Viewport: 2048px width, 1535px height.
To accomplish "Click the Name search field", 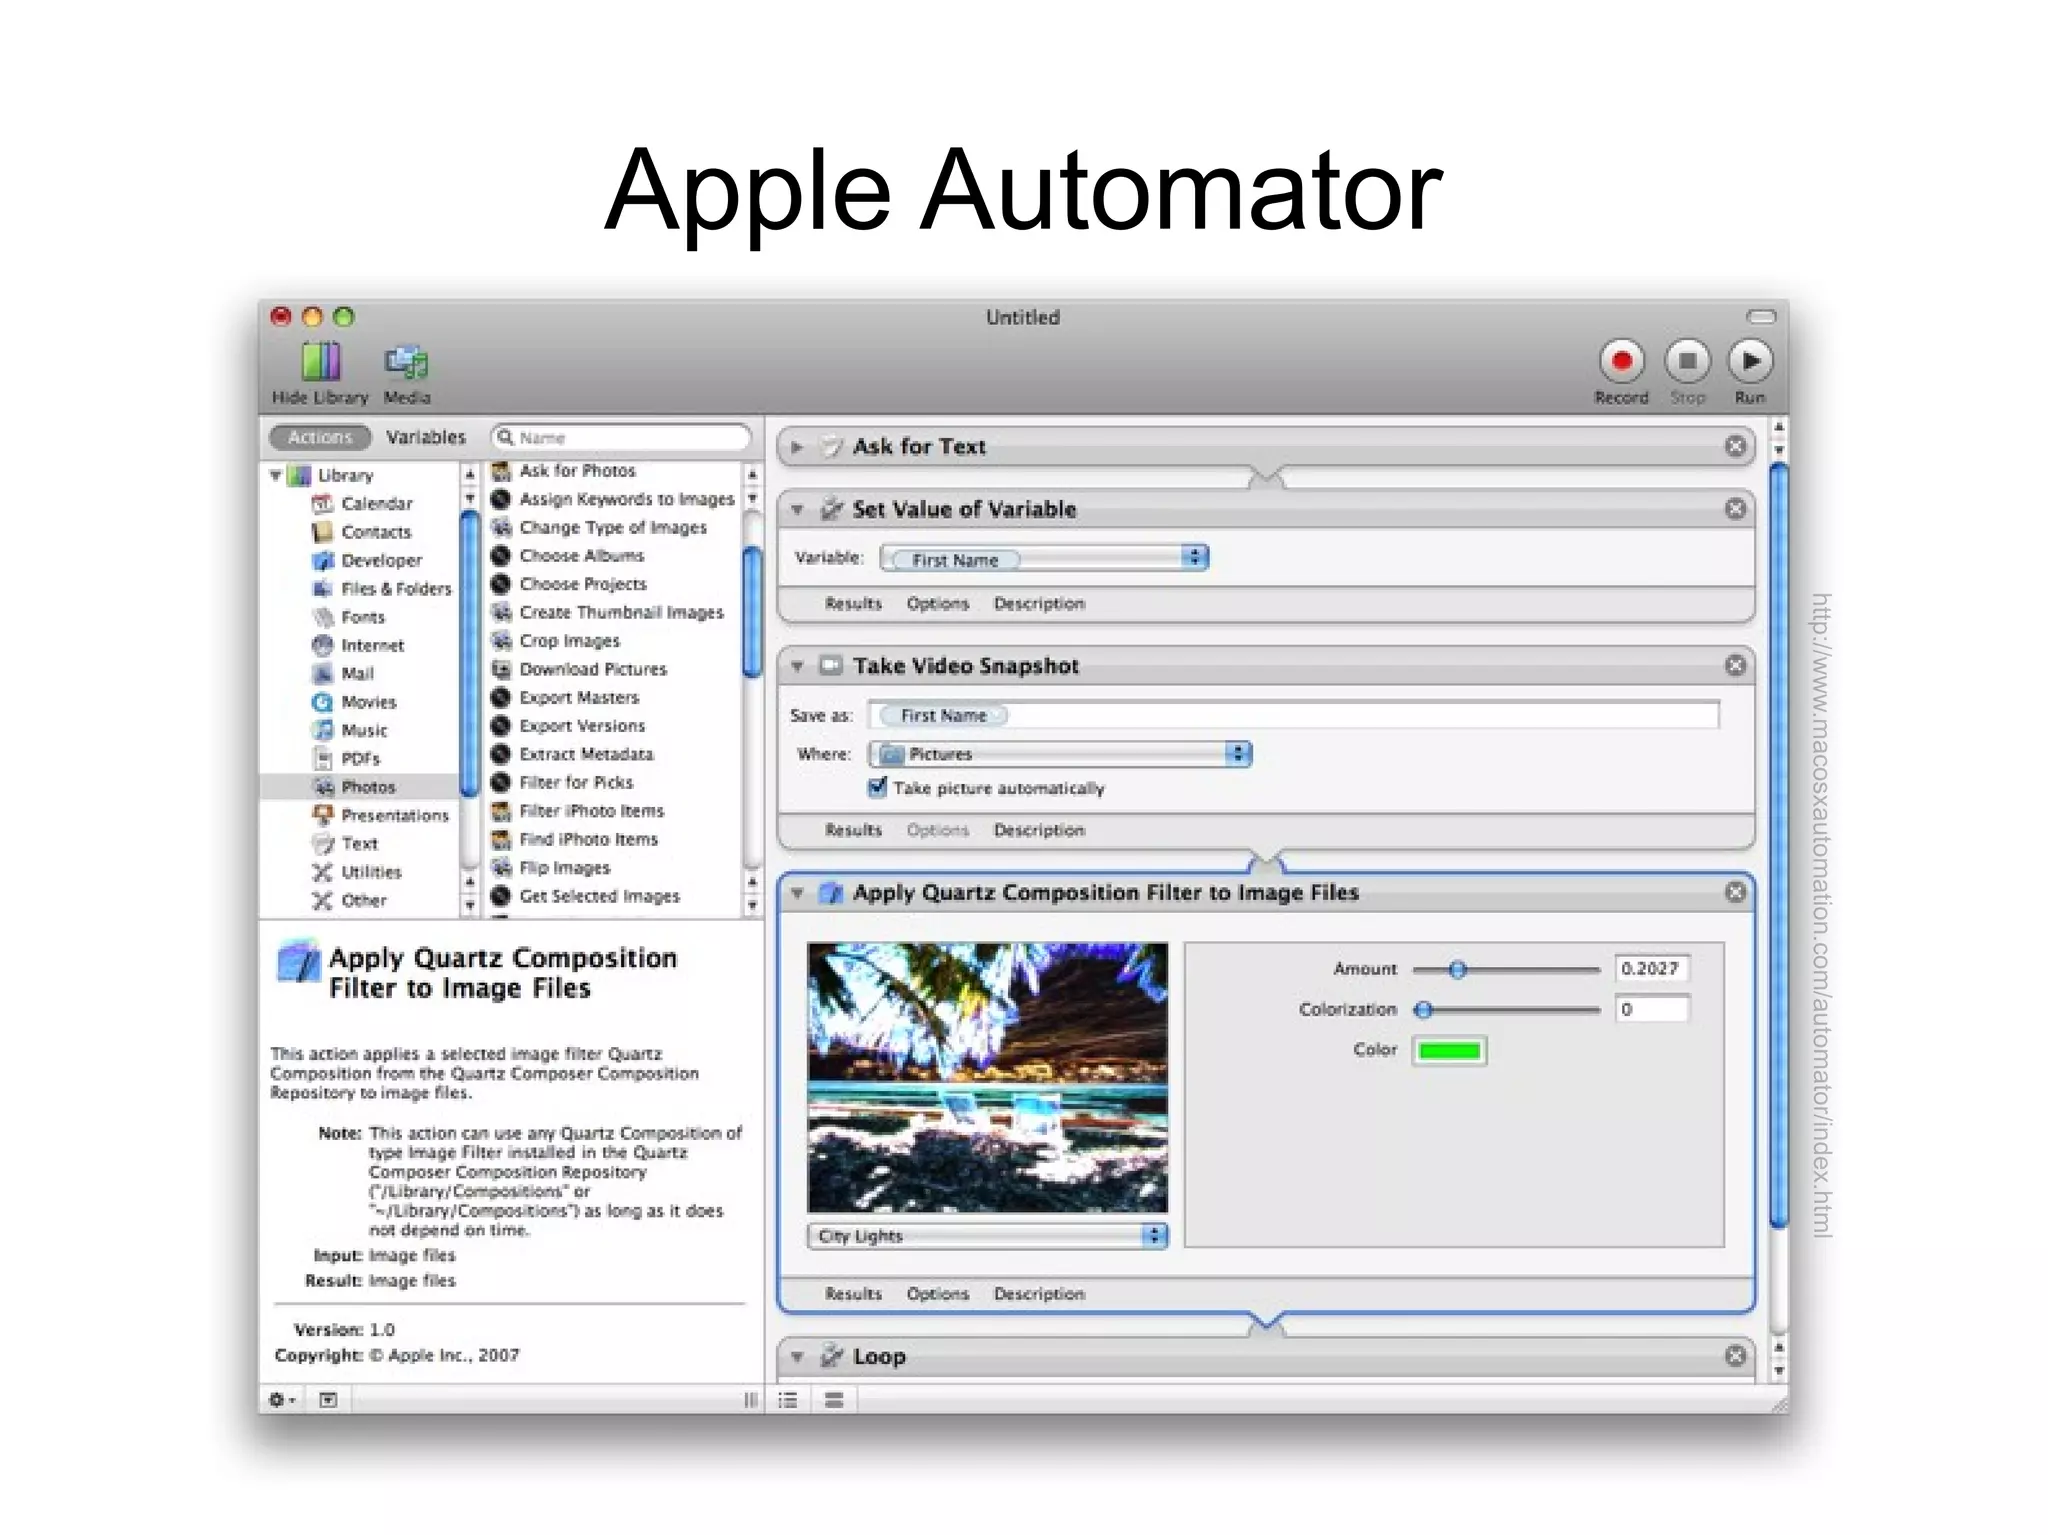I will (621, 438).
